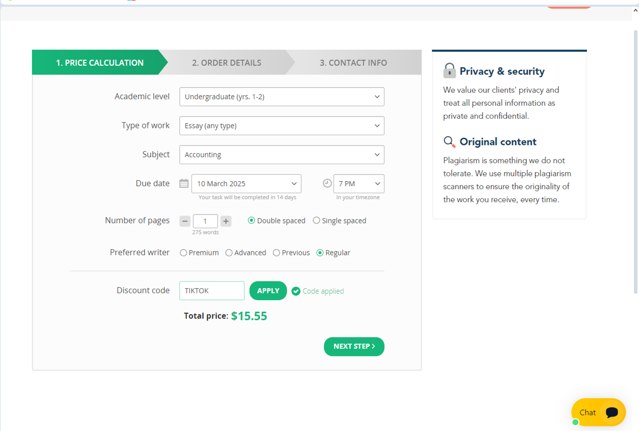Click the Next Step button
Image resolution: width=639 pixels, height=431 pixels.
click(354, 346)
